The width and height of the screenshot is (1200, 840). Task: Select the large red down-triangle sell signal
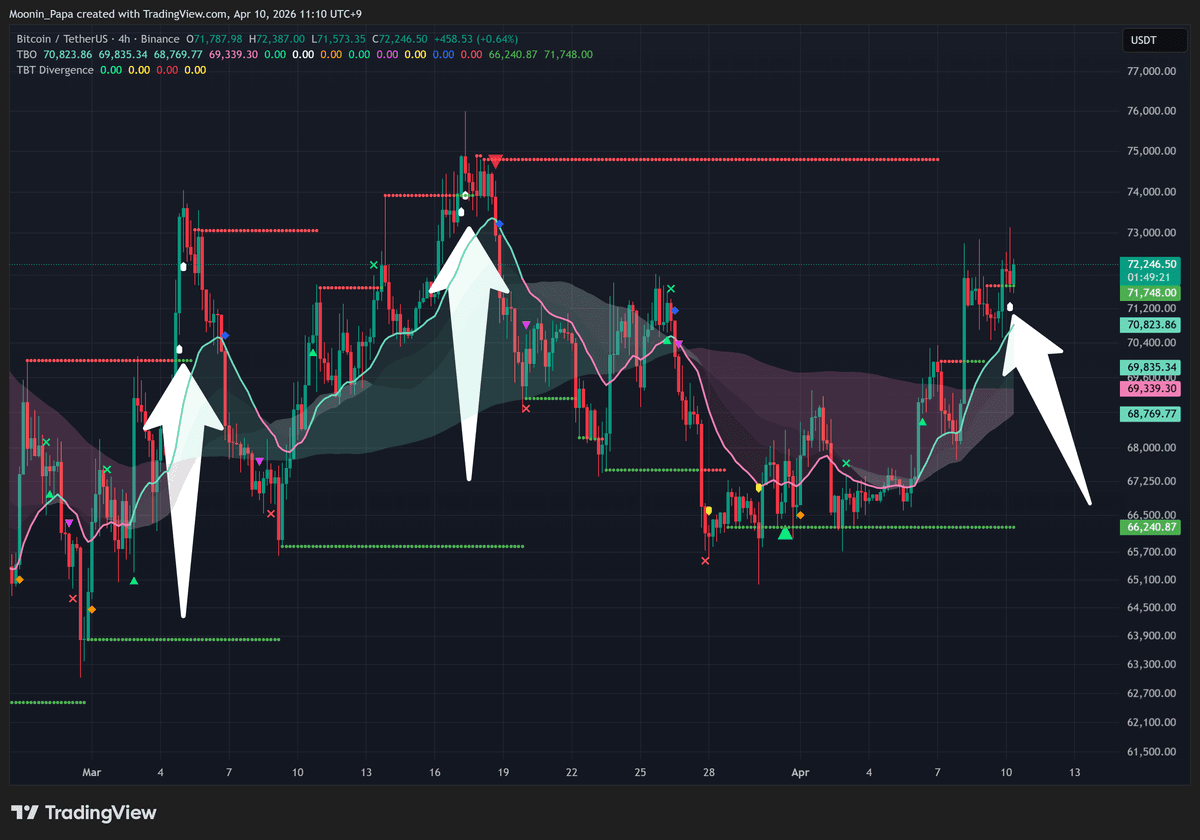click(x=495, y=159)
